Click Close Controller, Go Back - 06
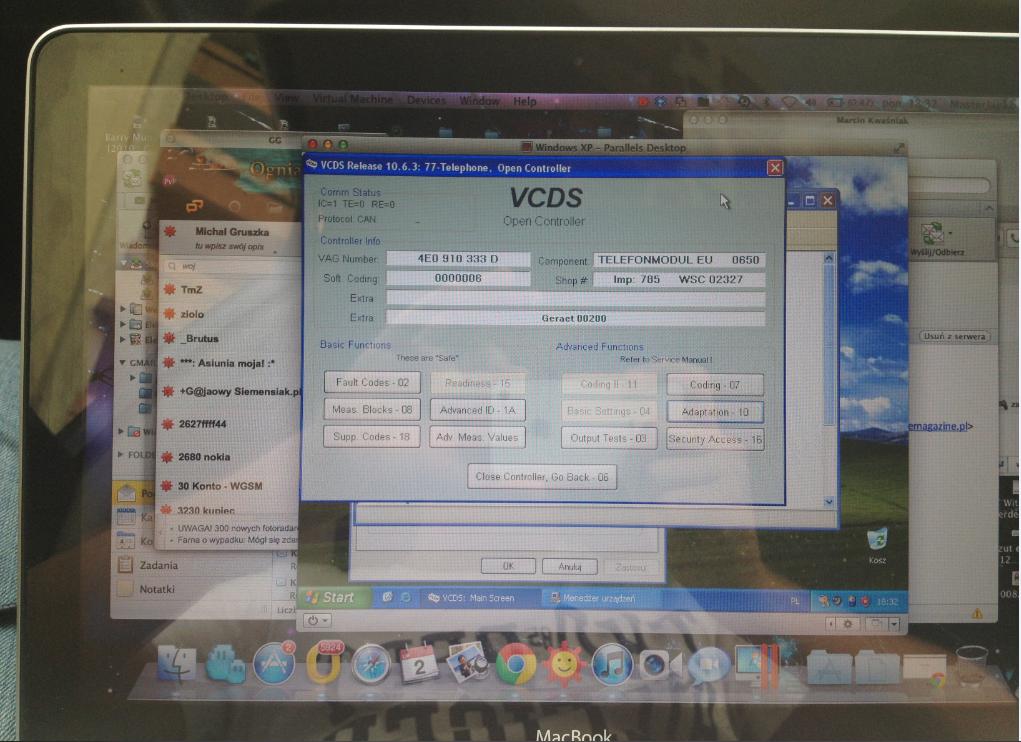This screenshot has width=1021, height=742. [x=542, y=476]
